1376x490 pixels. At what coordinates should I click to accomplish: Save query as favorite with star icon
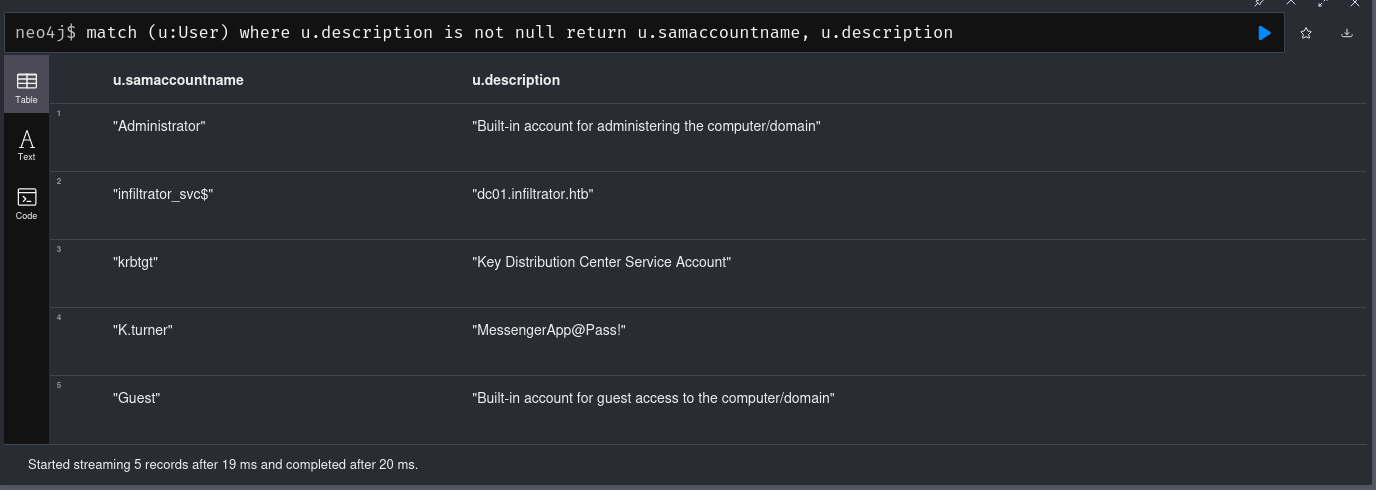(1306, 33)
